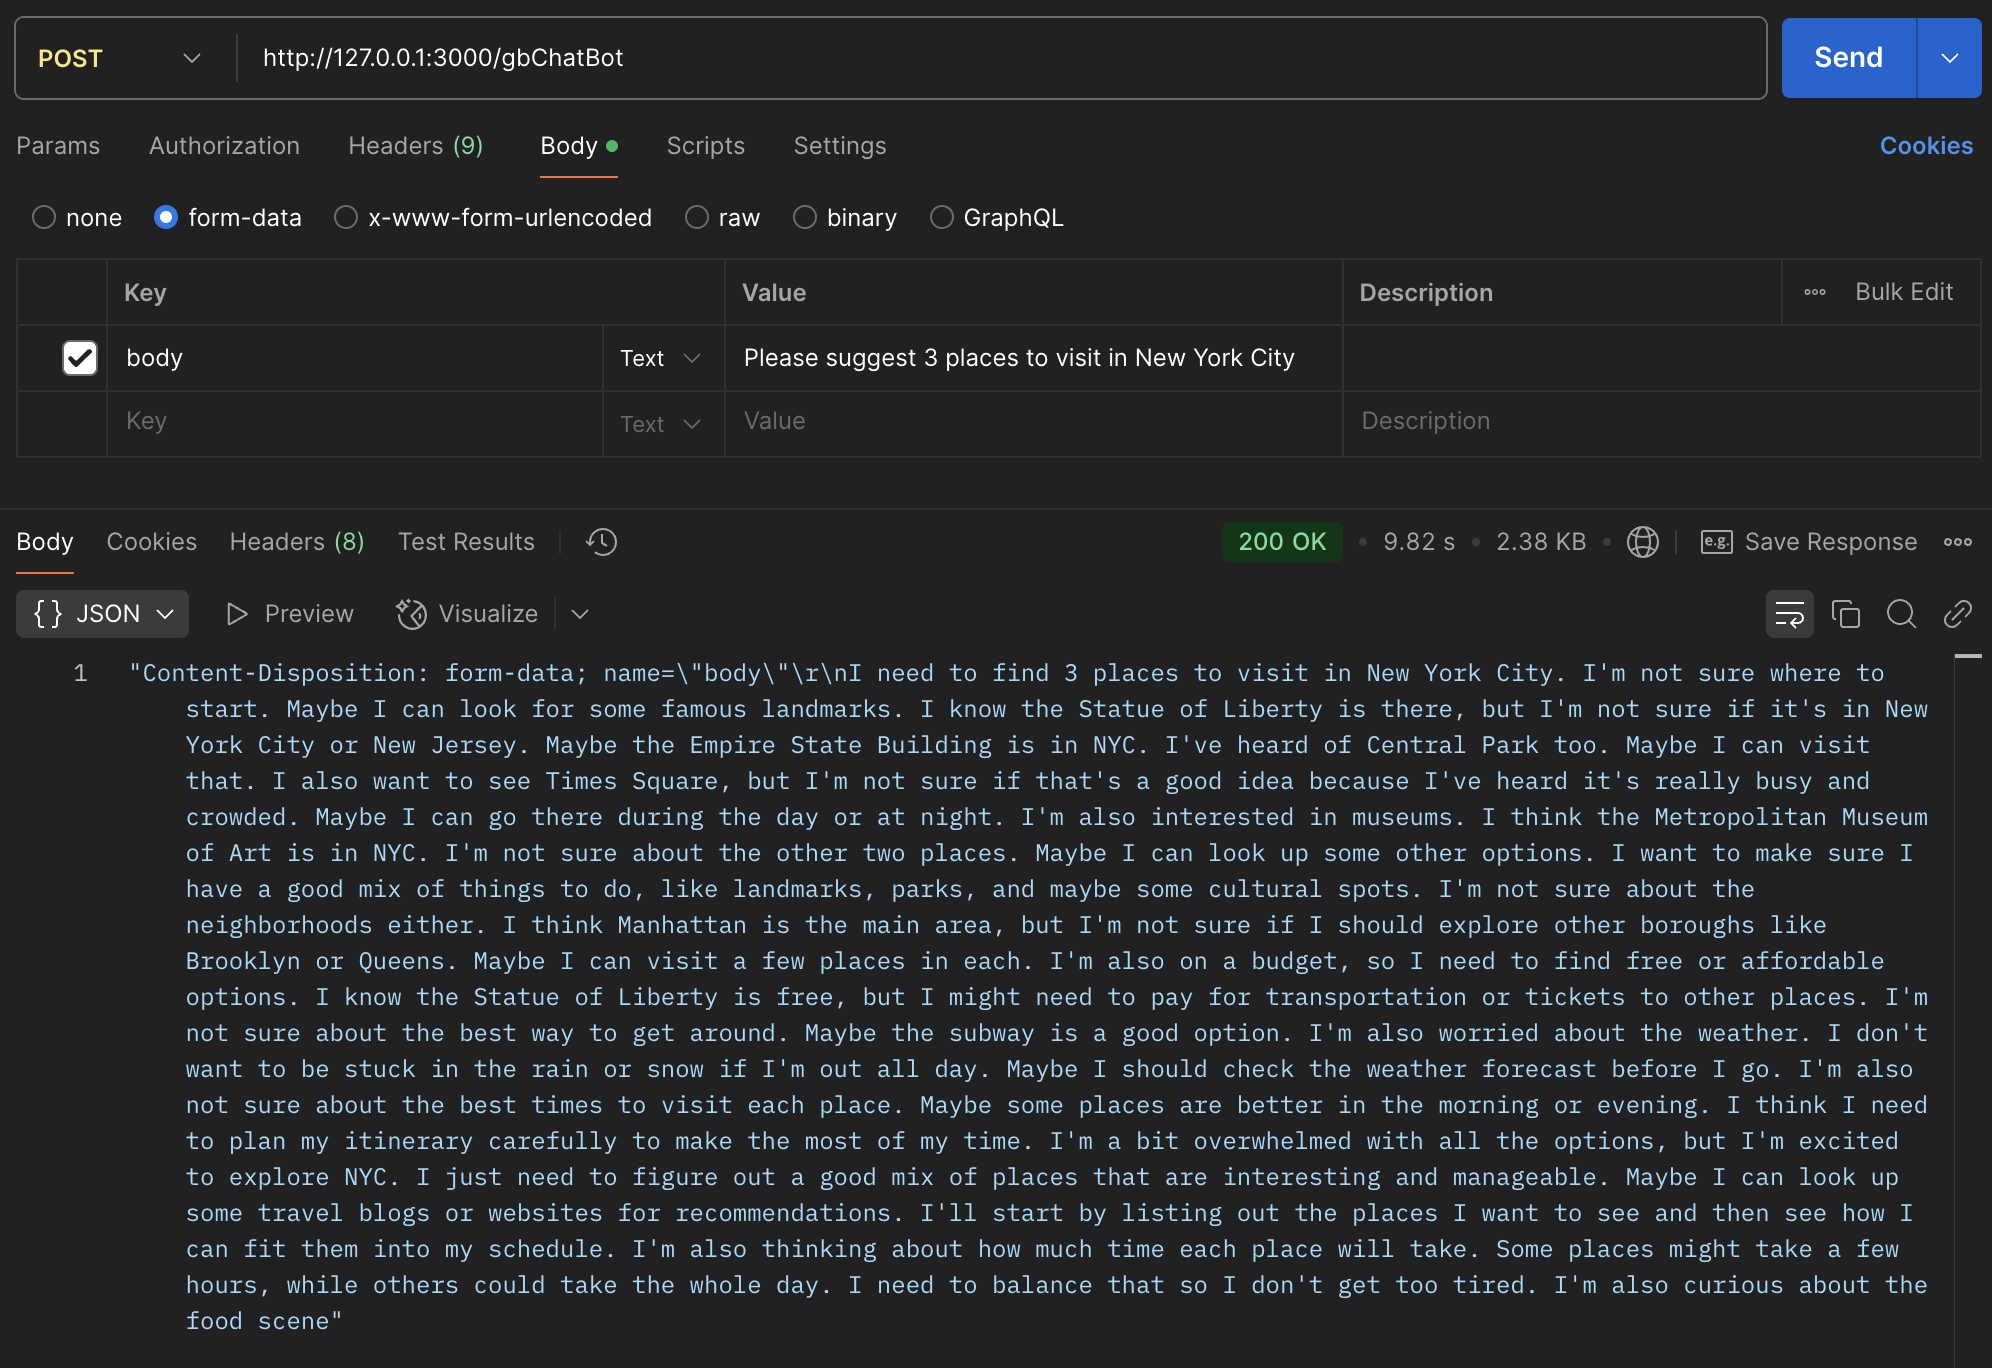Select the raw body type

coord(697,217)
